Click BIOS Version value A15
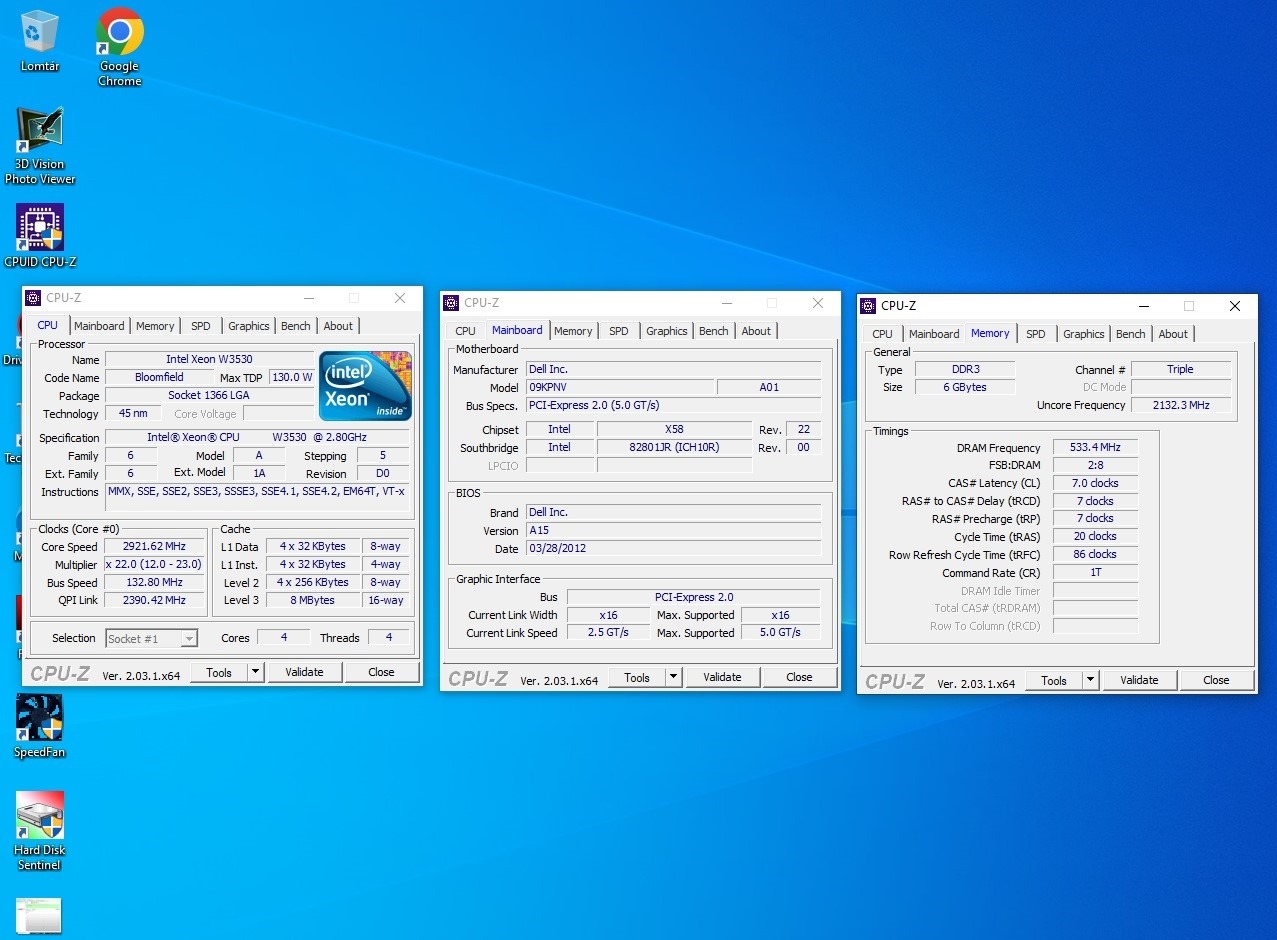This screenshot has height=940, width=1277. click(674, 531)
